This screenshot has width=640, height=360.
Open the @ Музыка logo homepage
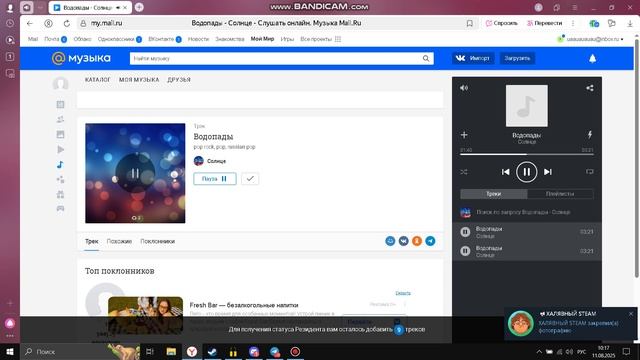[81, 58]
